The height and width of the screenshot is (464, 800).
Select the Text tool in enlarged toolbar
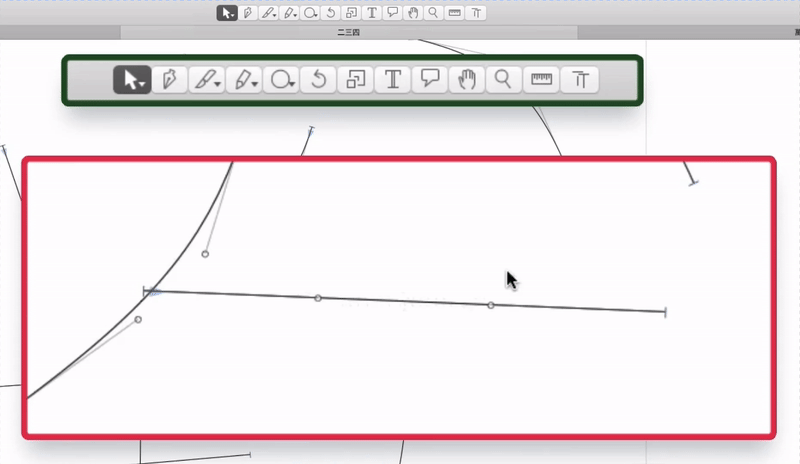[393, 80]
